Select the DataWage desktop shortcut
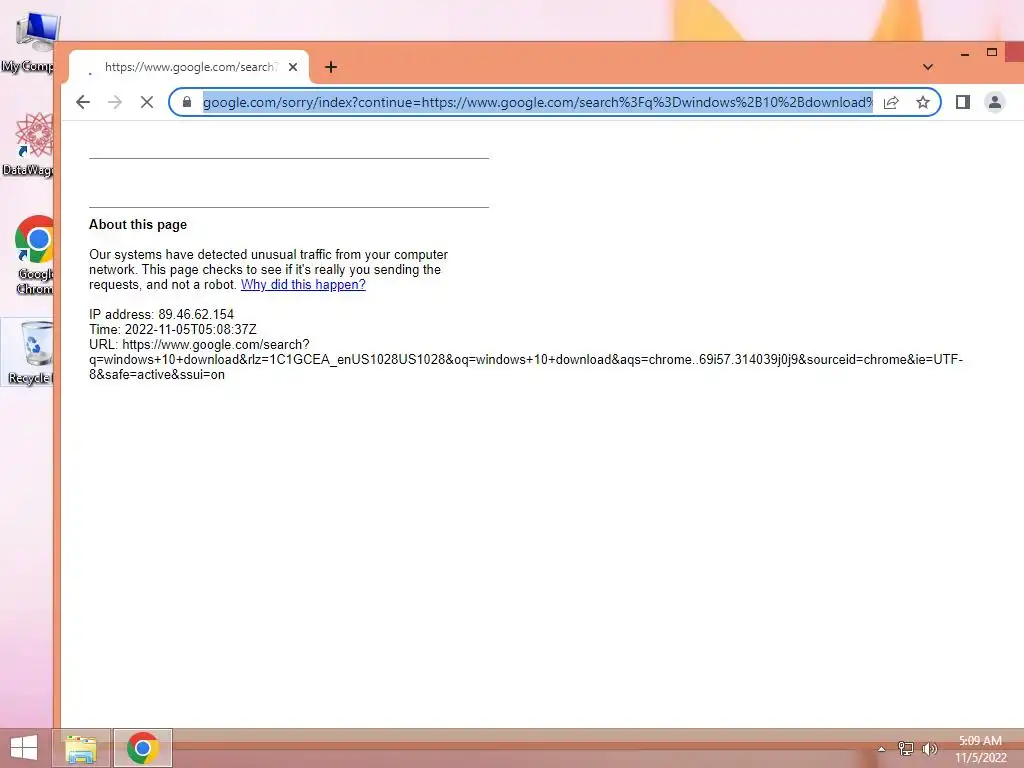 [x=29, y=144]
